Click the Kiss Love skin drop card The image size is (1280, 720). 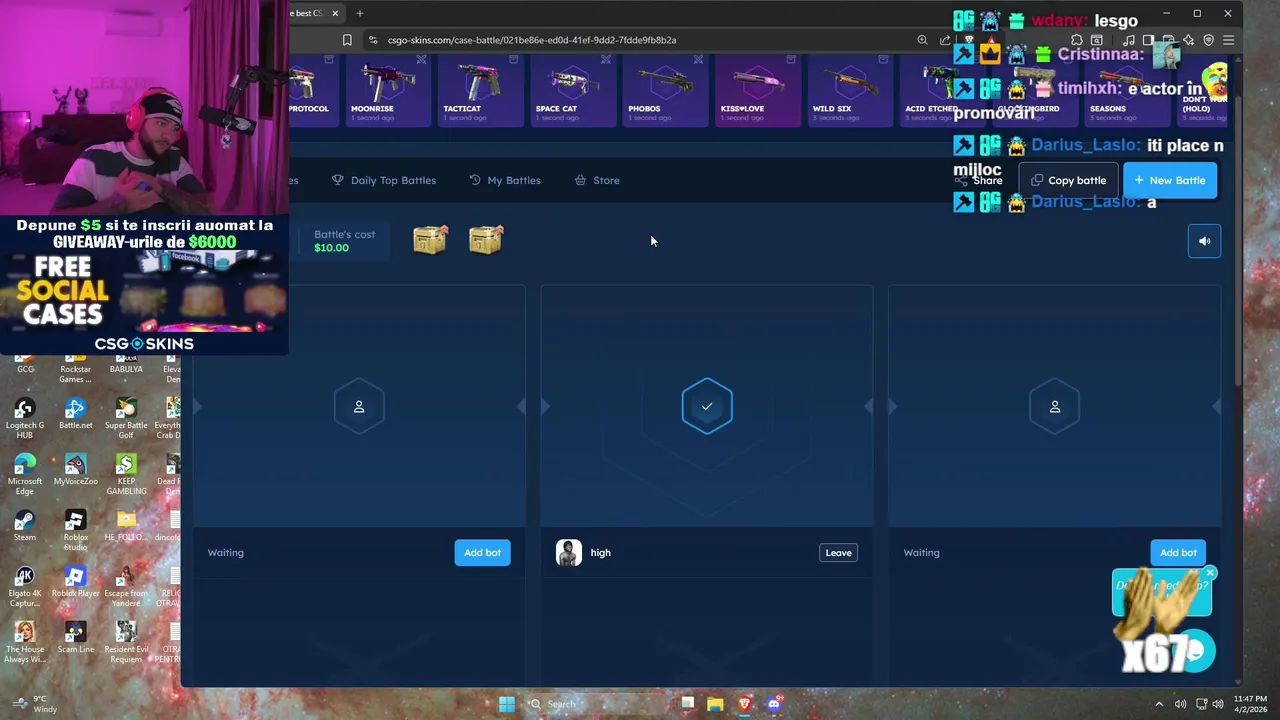759,90
